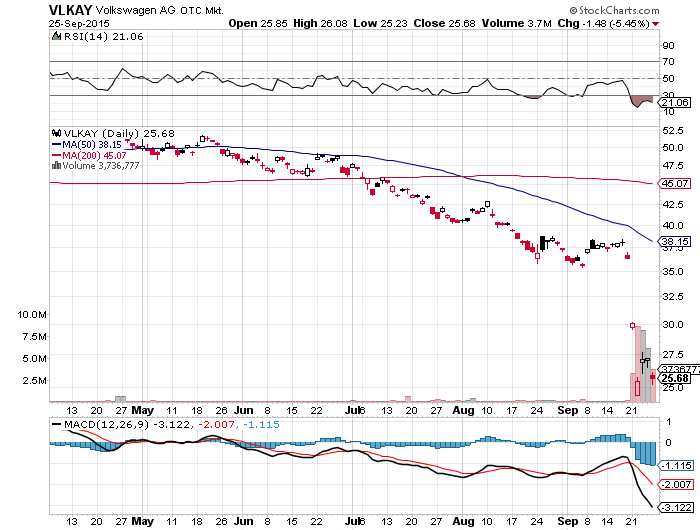Screen dimensions: 700x530
Task: Click the -1.115 MACD histogram tag
Action: [677, 465]
